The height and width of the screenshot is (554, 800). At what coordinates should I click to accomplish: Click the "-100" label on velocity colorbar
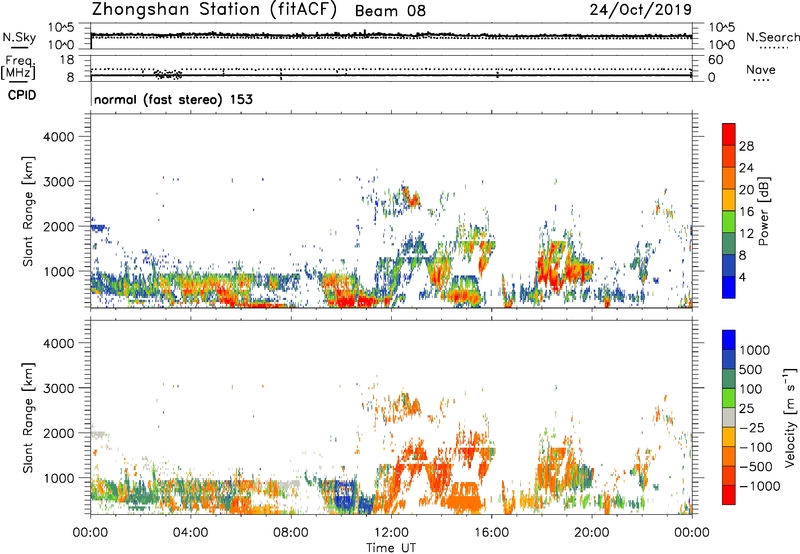click(x=756, y=447)
